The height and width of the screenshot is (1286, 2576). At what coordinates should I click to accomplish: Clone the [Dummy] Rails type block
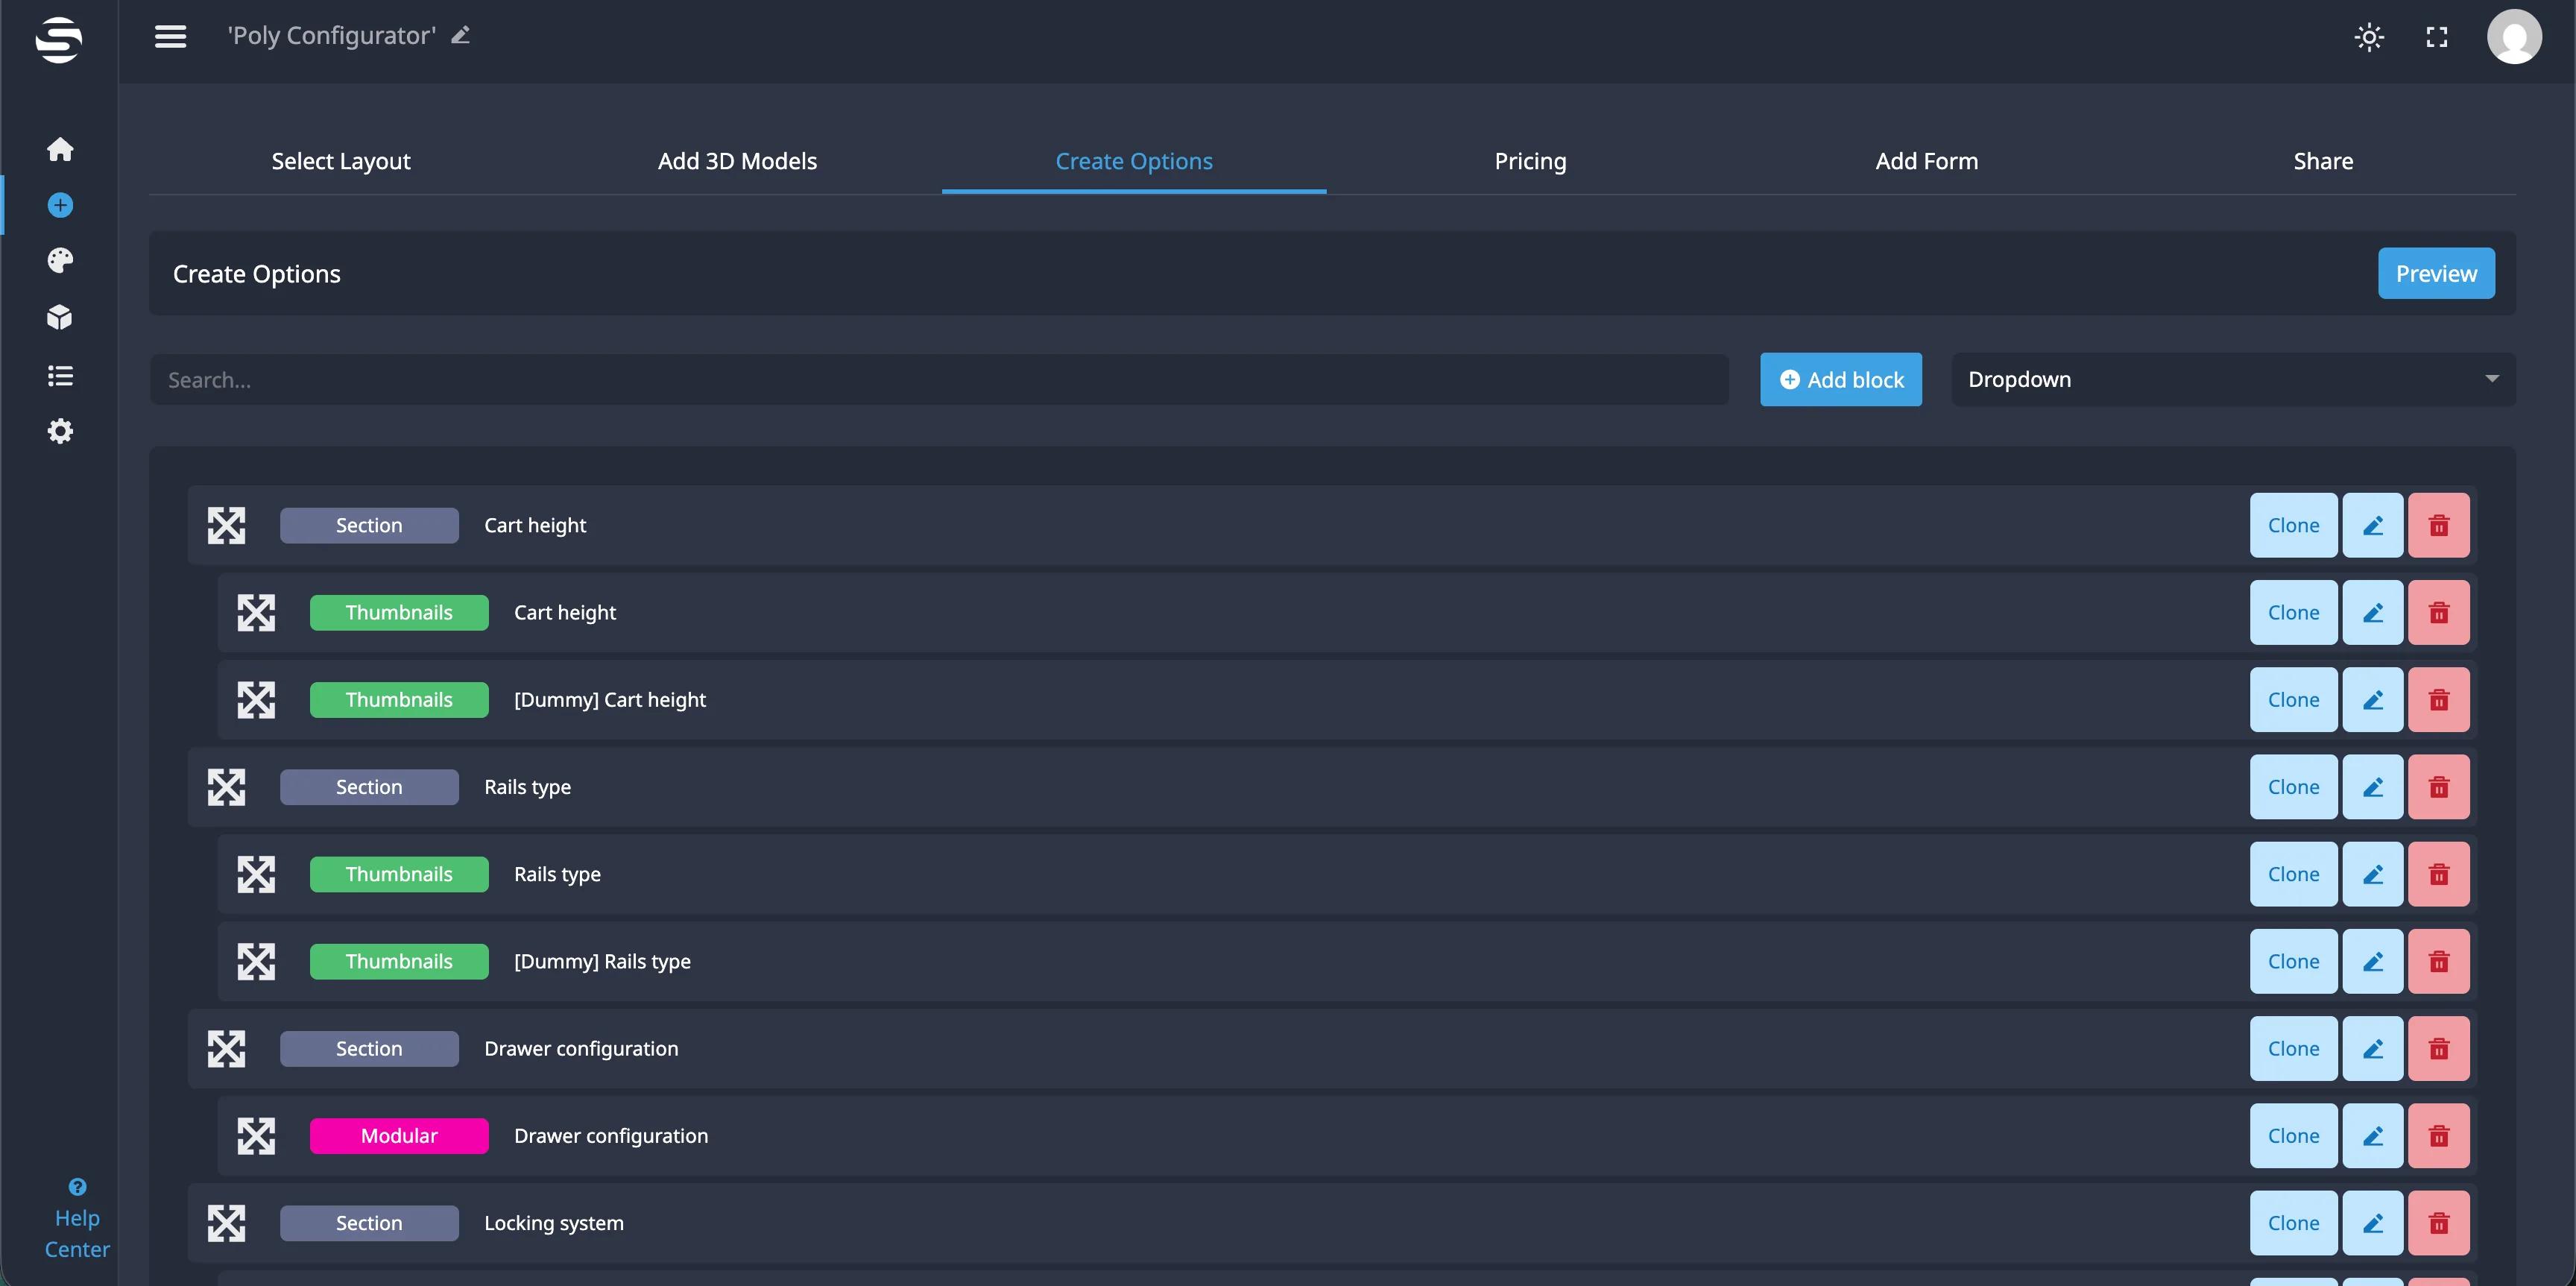click(x=2293, y=961)
